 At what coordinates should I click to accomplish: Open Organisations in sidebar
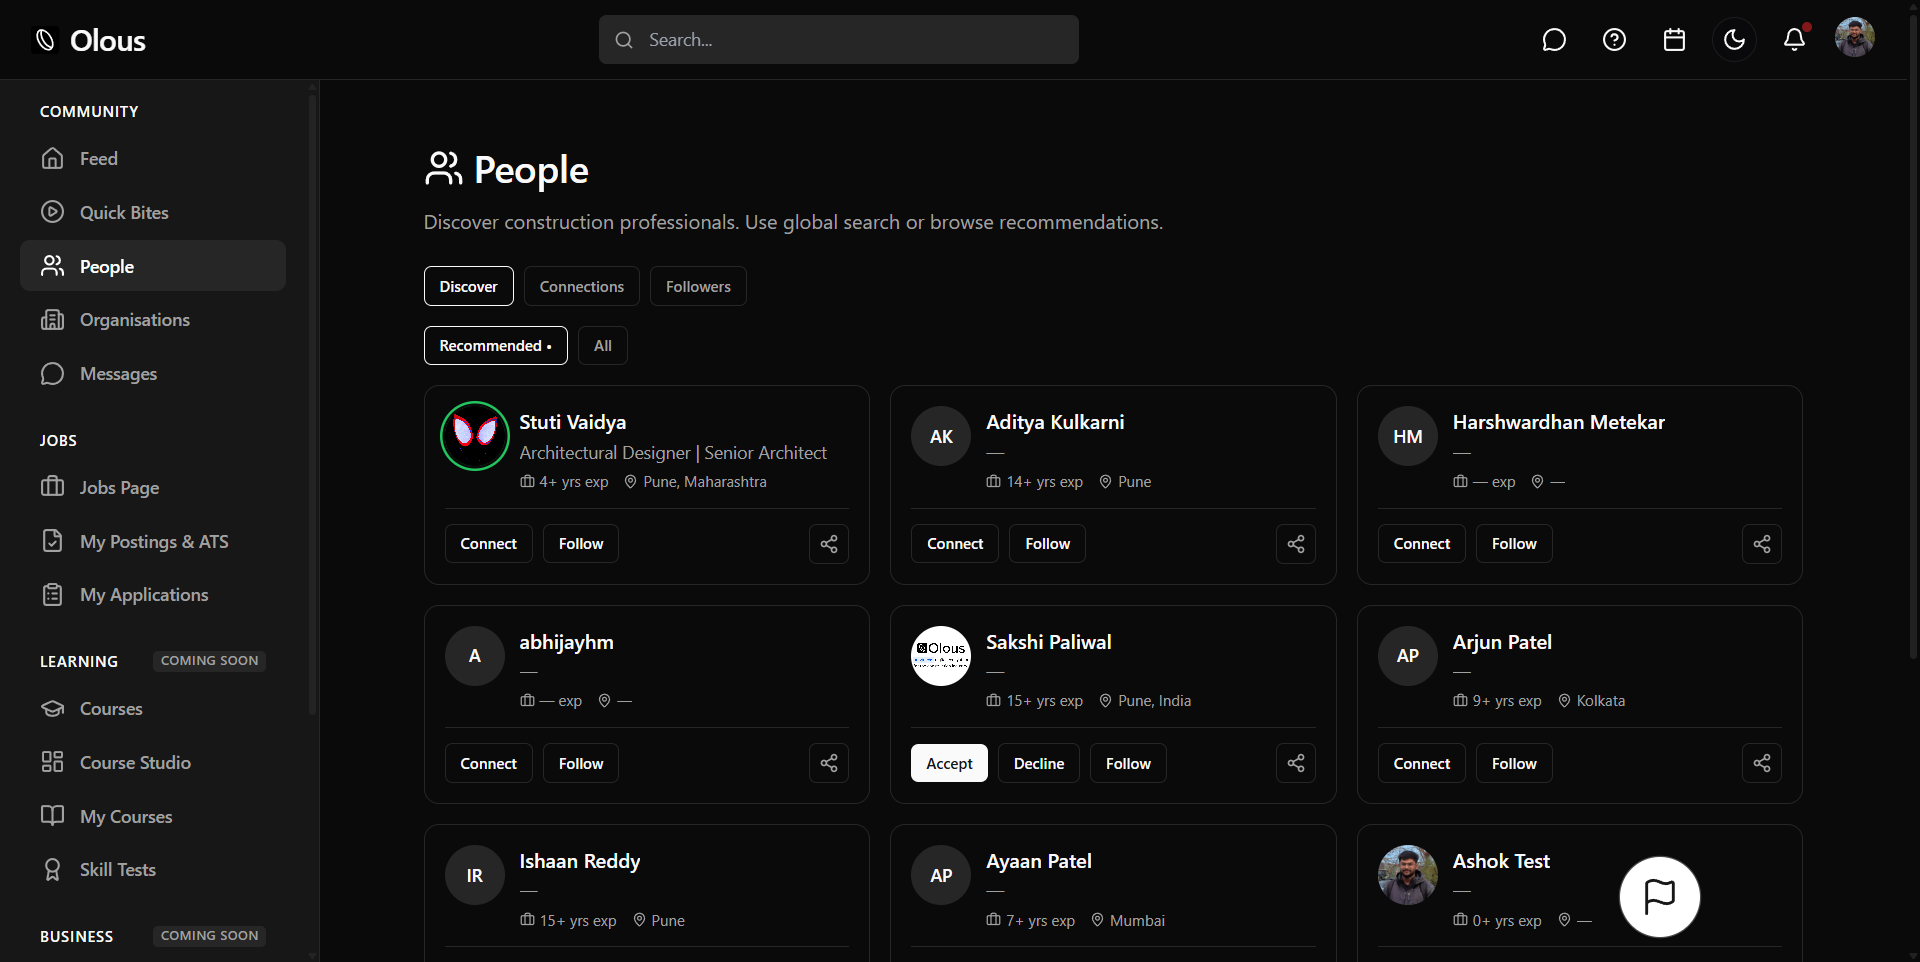(x=153, y=320)
